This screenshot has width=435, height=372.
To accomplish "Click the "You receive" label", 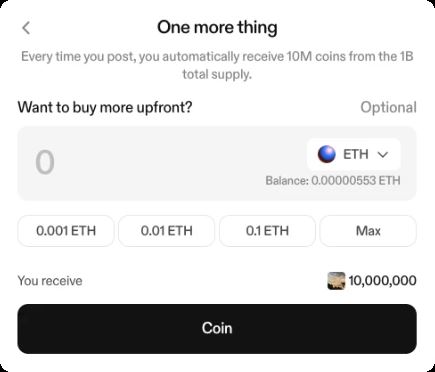I will pyautogui.click(x=50, y=281).
